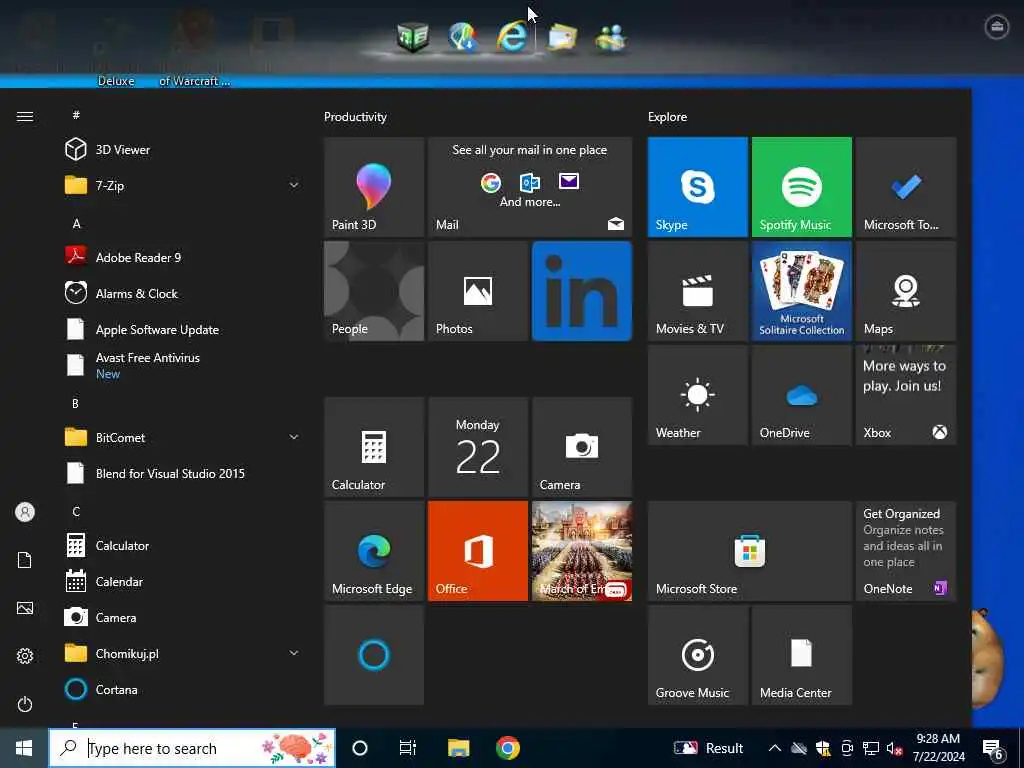The image size is (1024, 768).
Task: Open Calendar from app list
Action: pyautogui.click(x=183, y=581)
